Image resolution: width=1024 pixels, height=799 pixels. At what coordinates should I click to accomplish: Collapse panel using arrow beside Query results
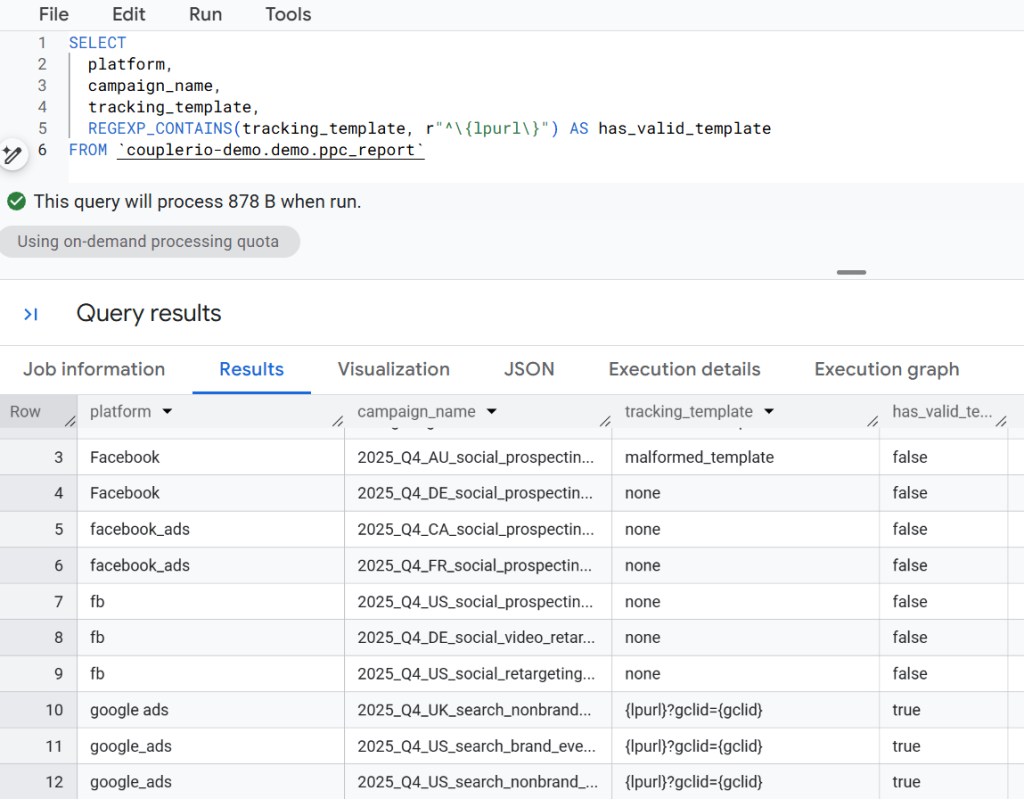pos(31,314)
